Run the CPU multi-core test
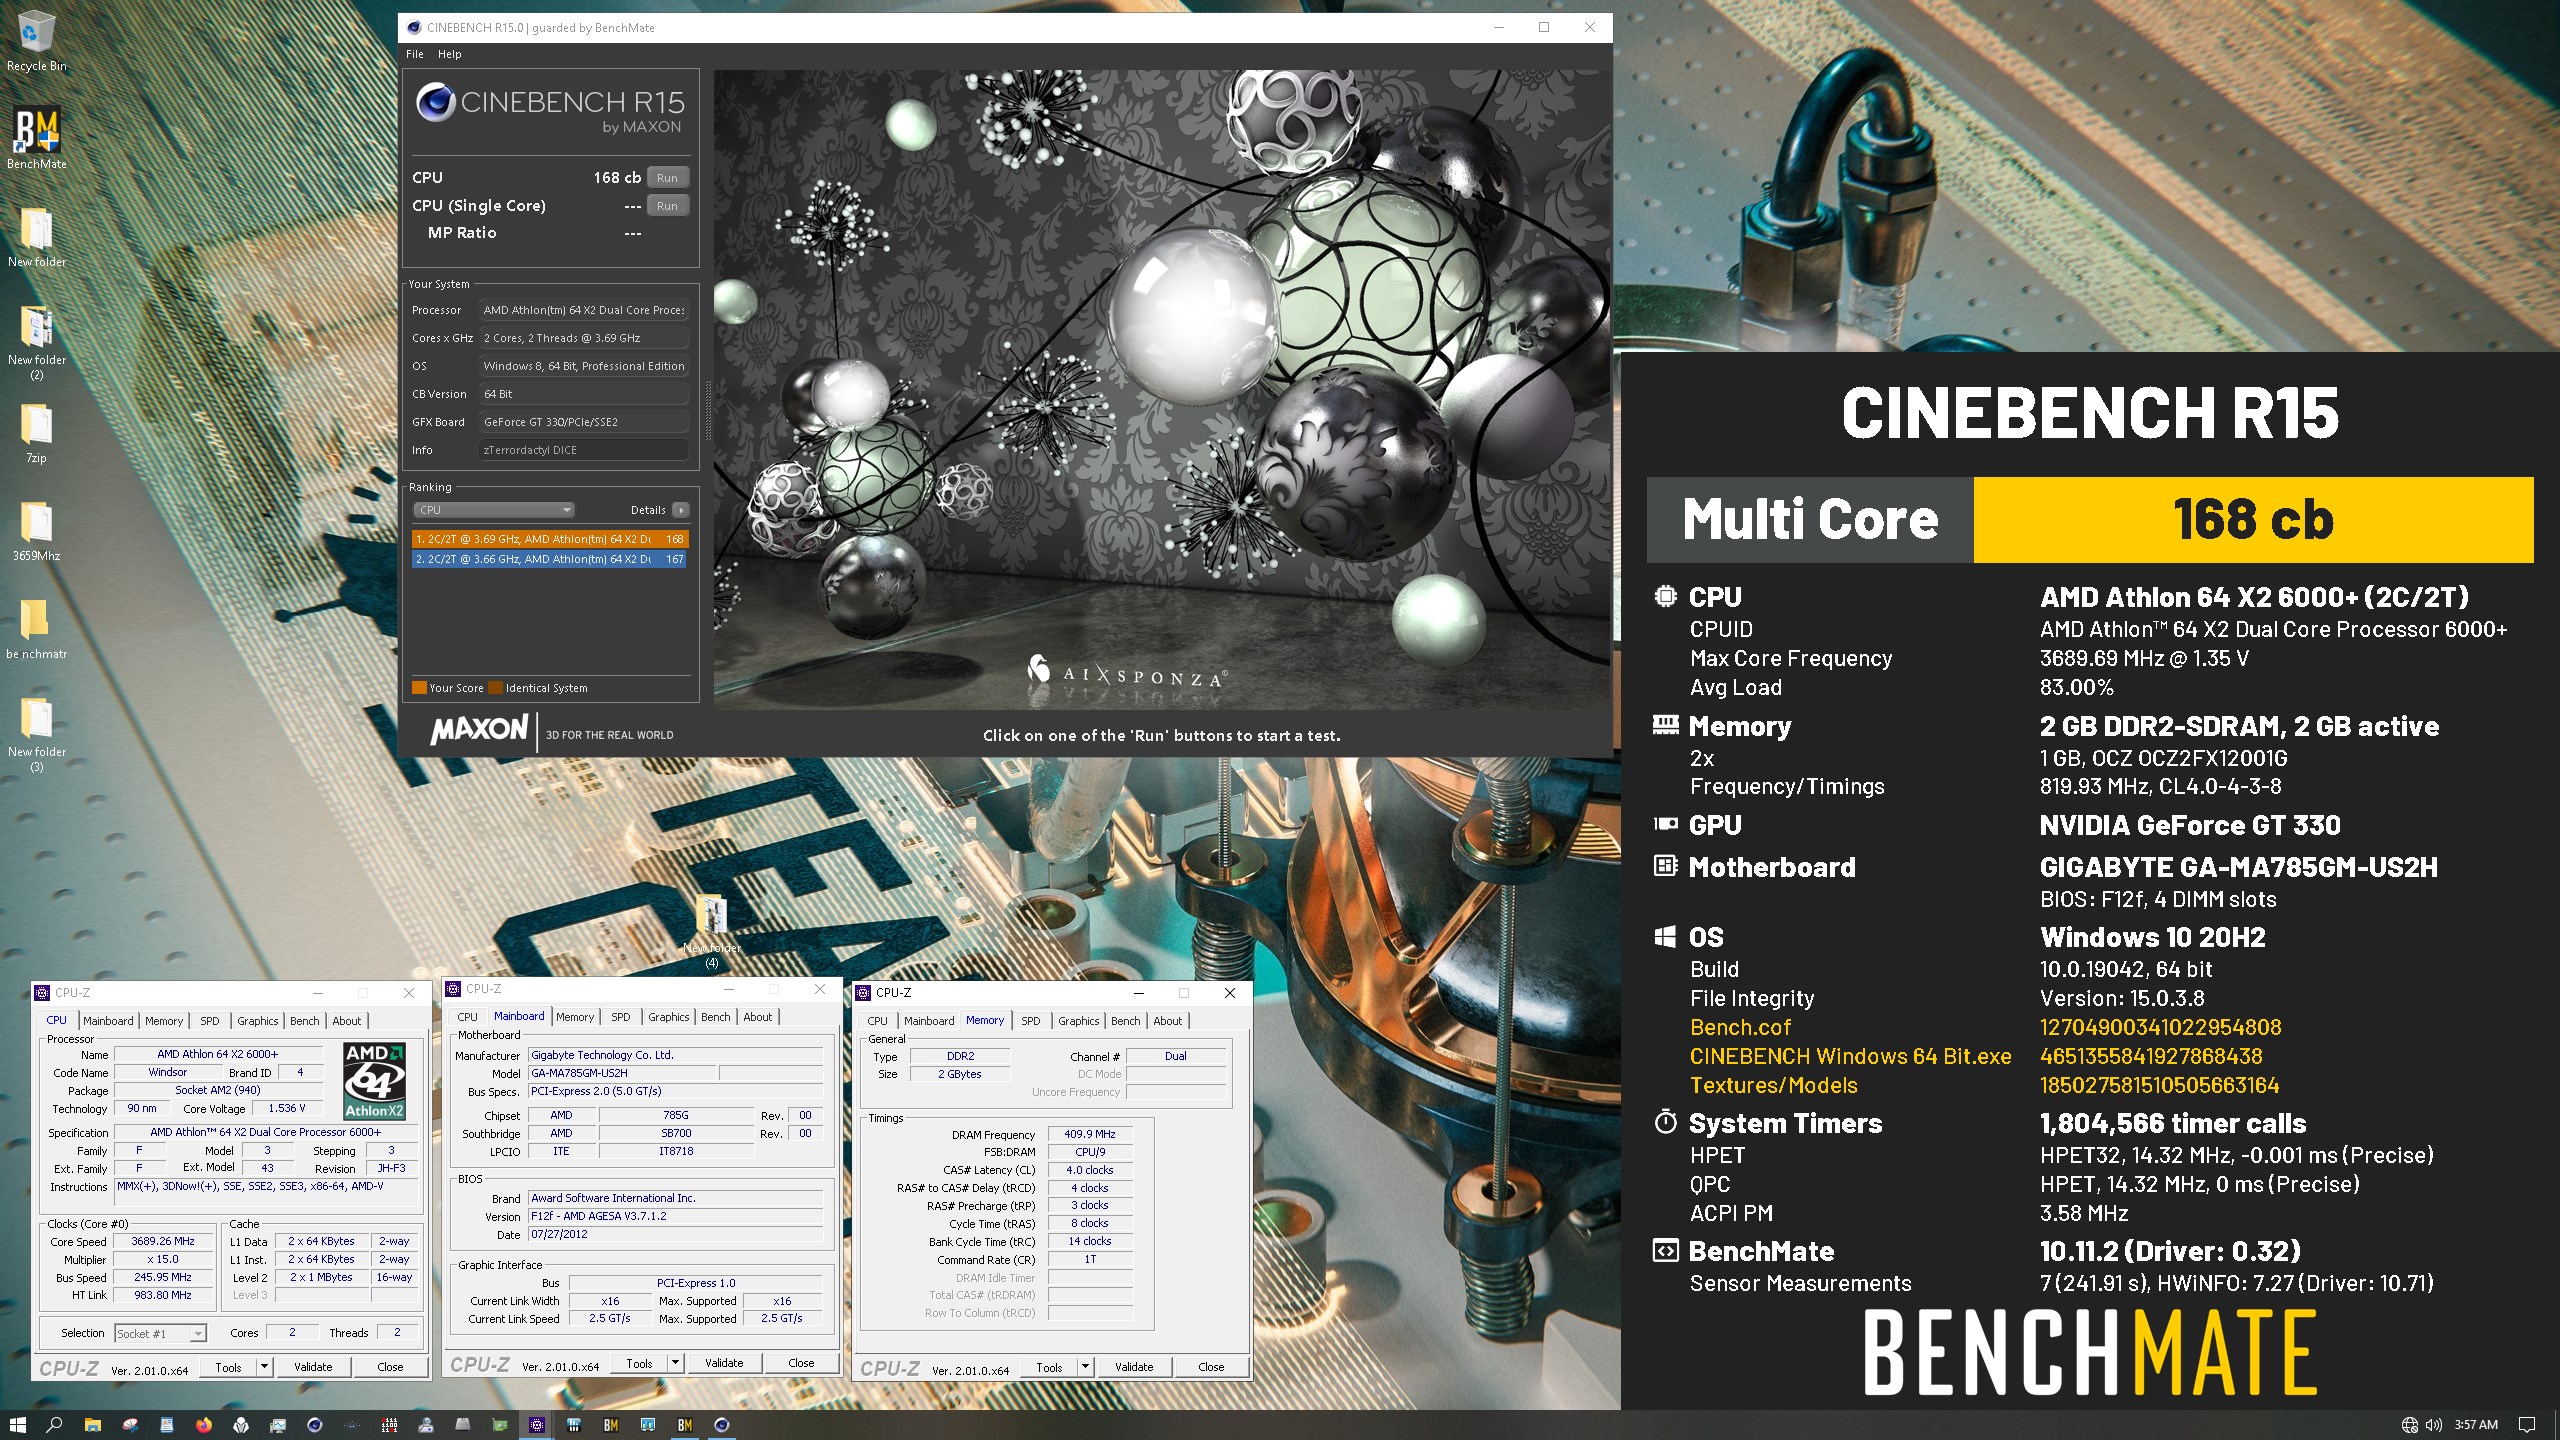This screenshot has width=2560, height=1440. click(667, 178)
